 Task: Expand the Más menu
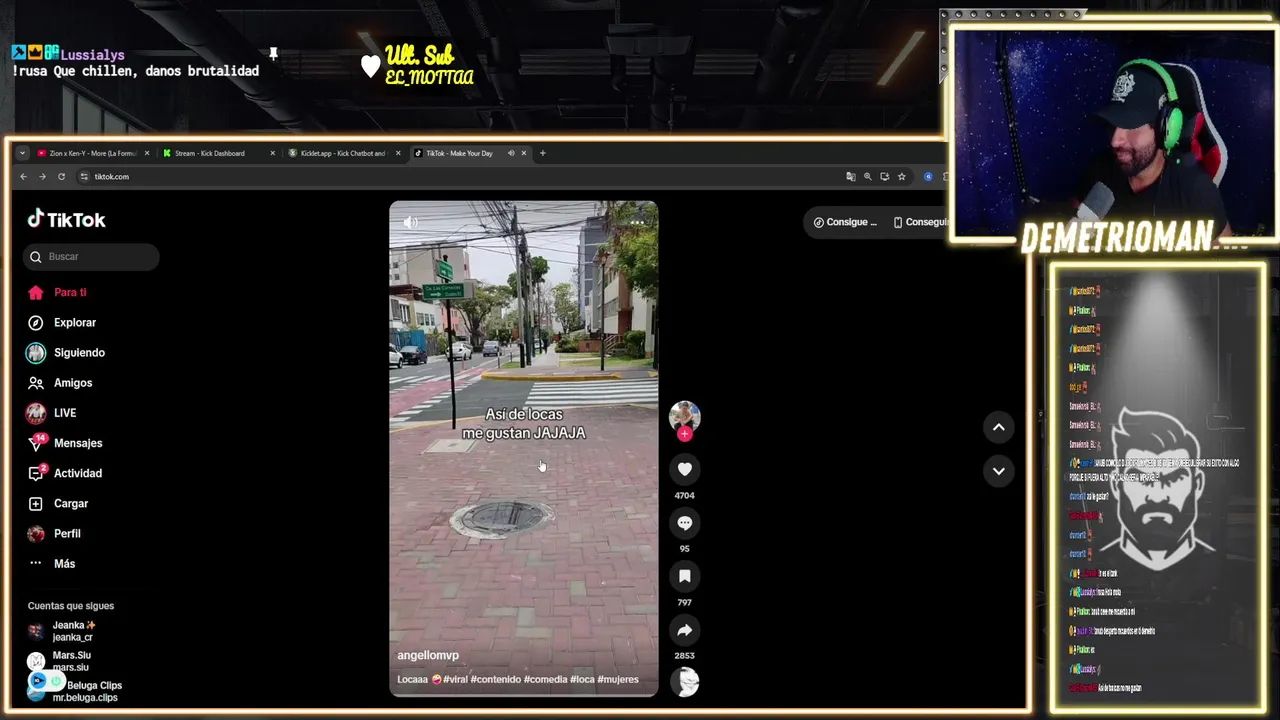(x=51, y=564)
